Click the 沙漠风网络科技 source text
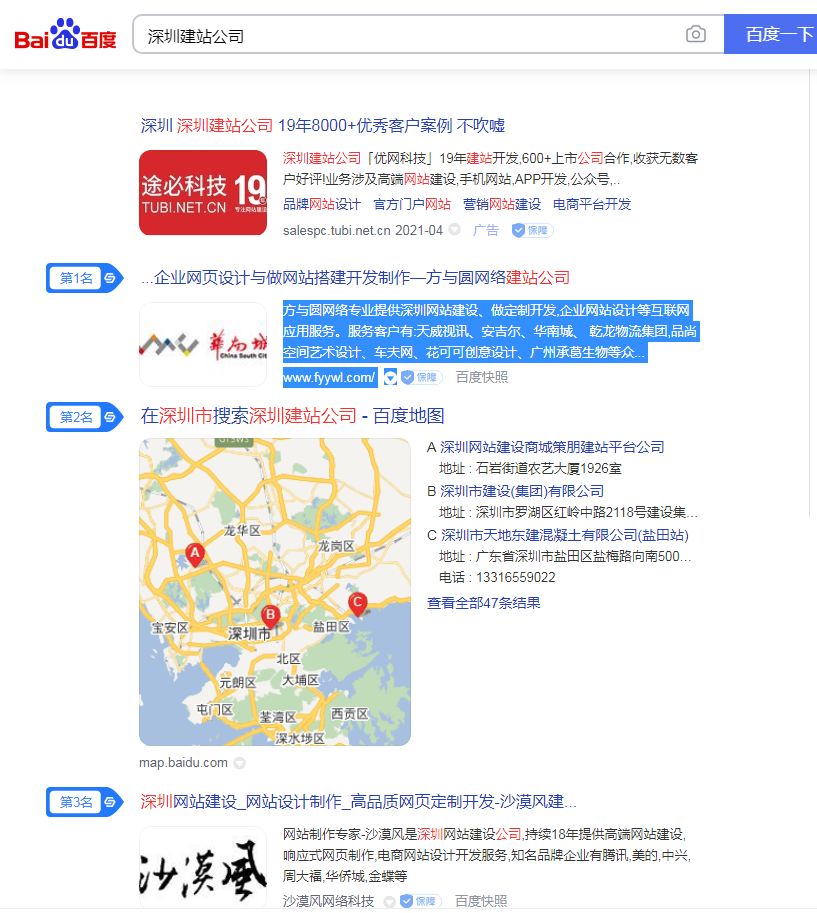Viewport: 817px width, 913px height. tap(328, 901)
